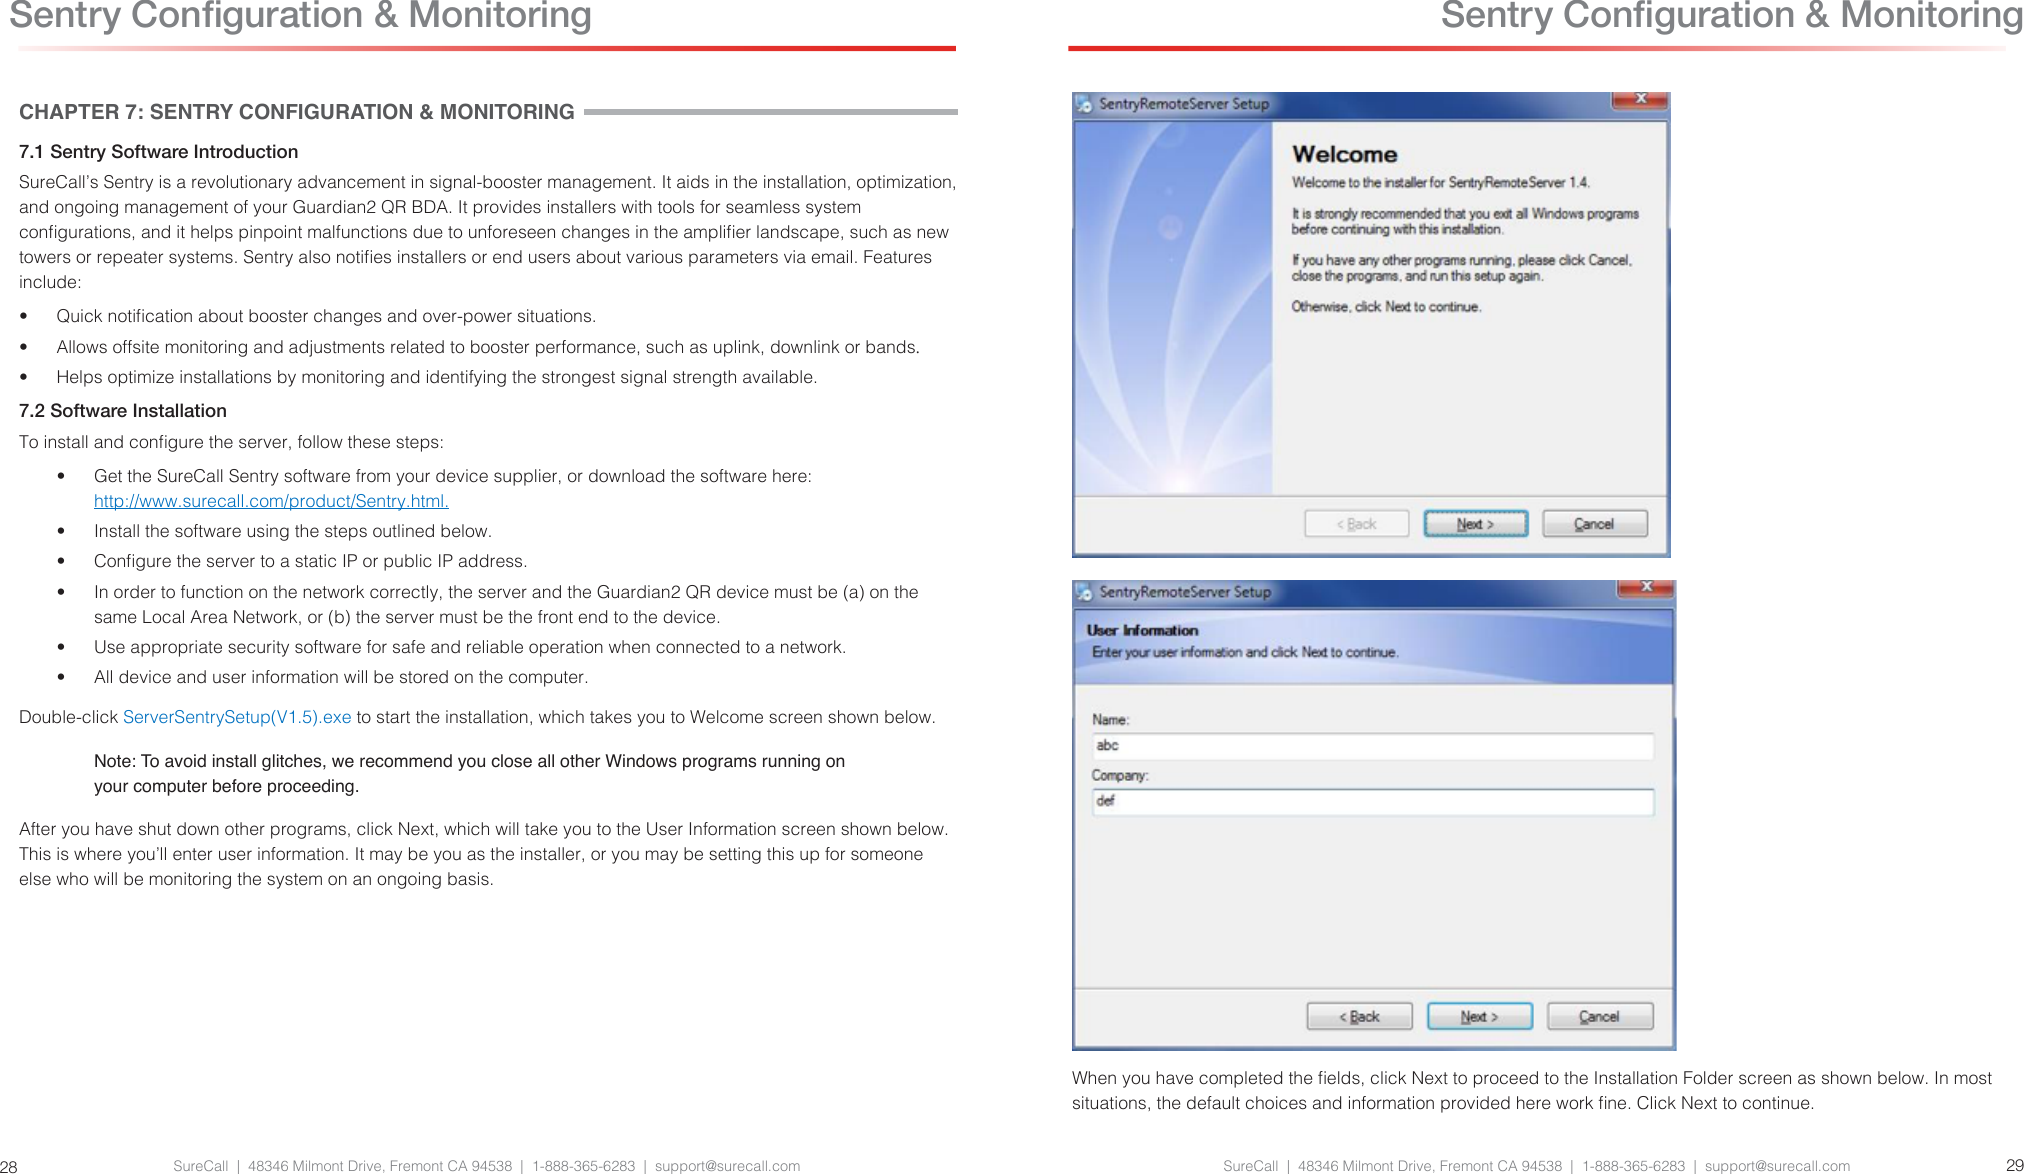
Task: Click 'Configure the server to a static IP' bullet
Action: pos(310,561)
